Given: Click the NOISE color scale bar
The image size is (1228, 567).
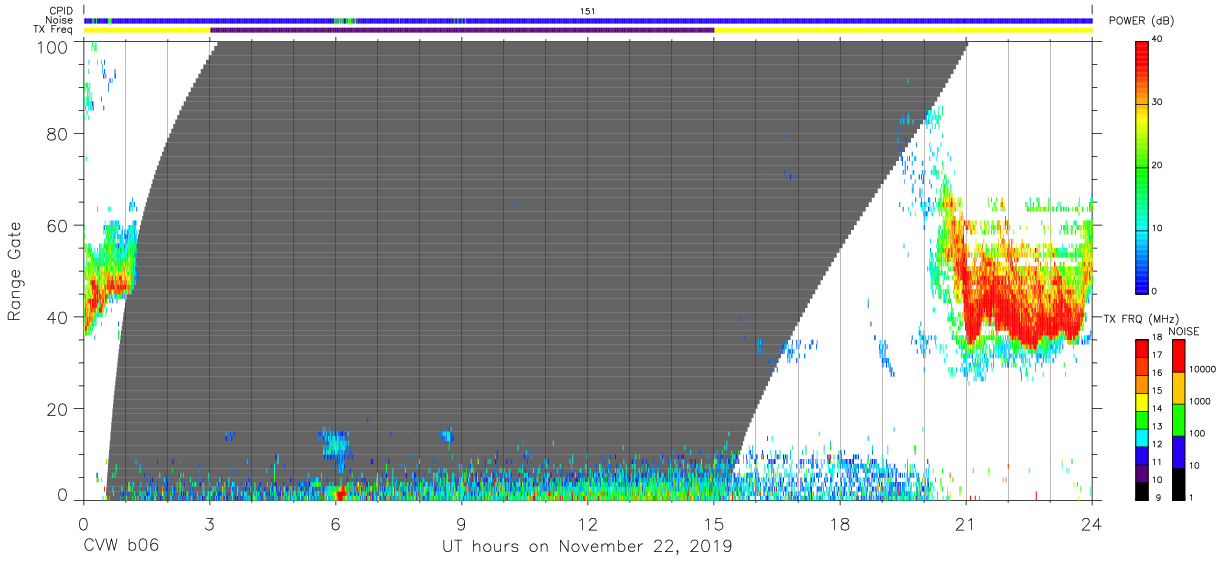Looking at the screenshot, I should [1179, 418].
